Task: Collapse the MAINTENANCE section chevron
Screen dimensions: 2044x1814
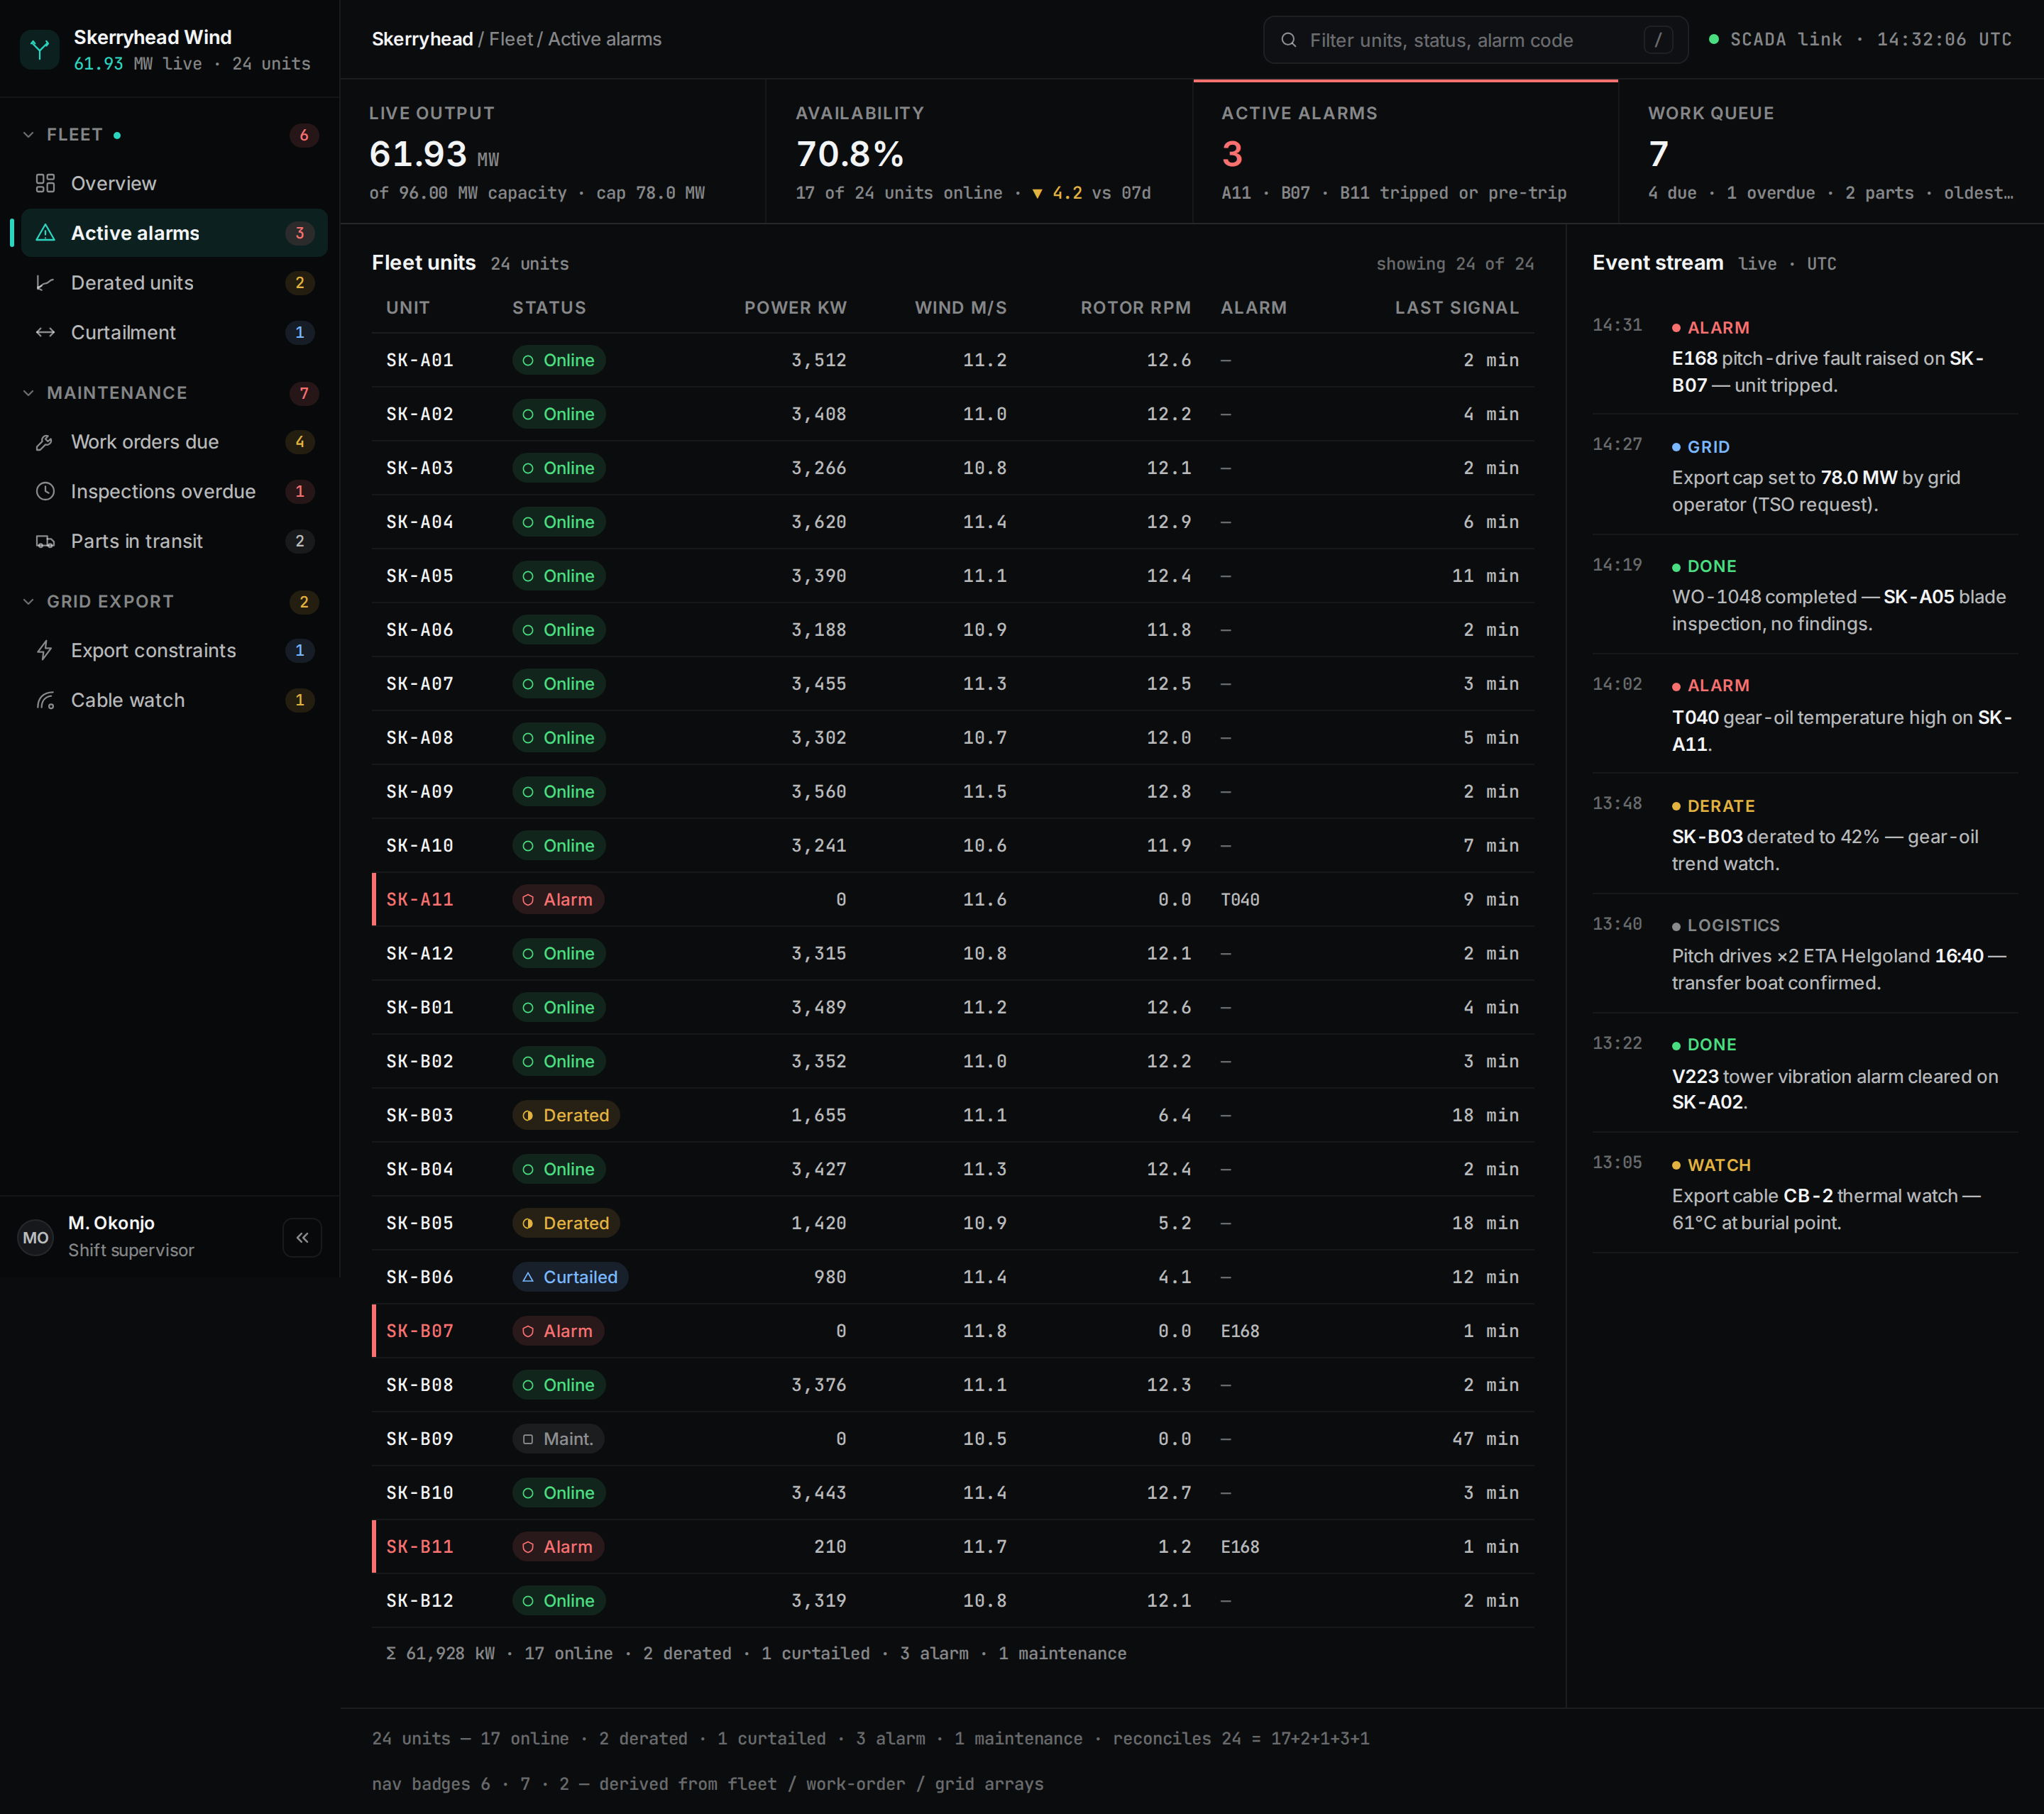Action: (28, 393)
